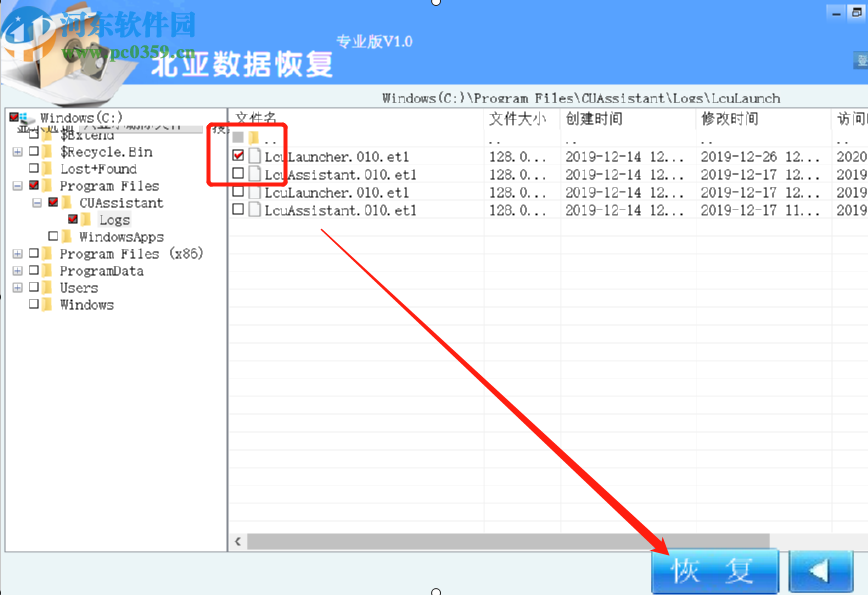Expand the ProgramData tree node
Viewport: 868px width, 595px height.
(x=18, y=271)
